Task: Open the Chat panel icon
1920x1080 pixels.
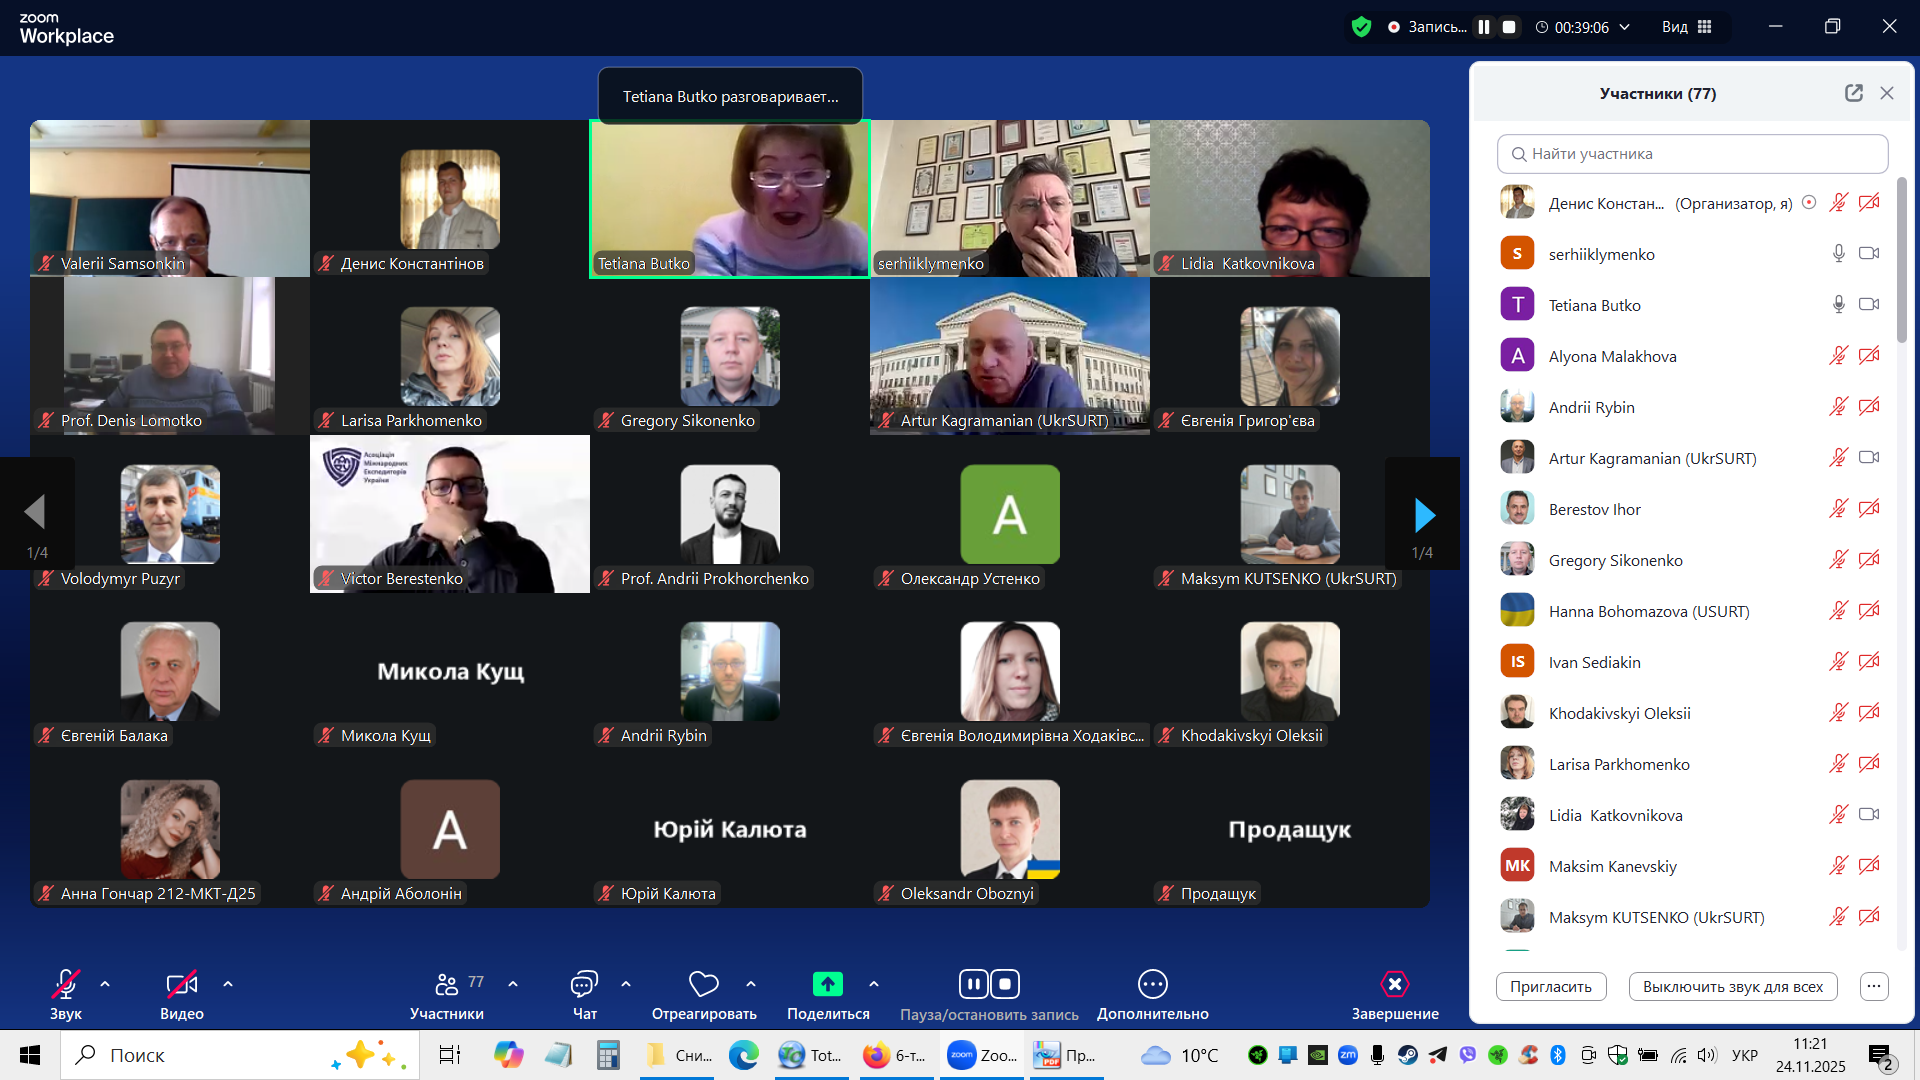Action: [x=584, y=985]
